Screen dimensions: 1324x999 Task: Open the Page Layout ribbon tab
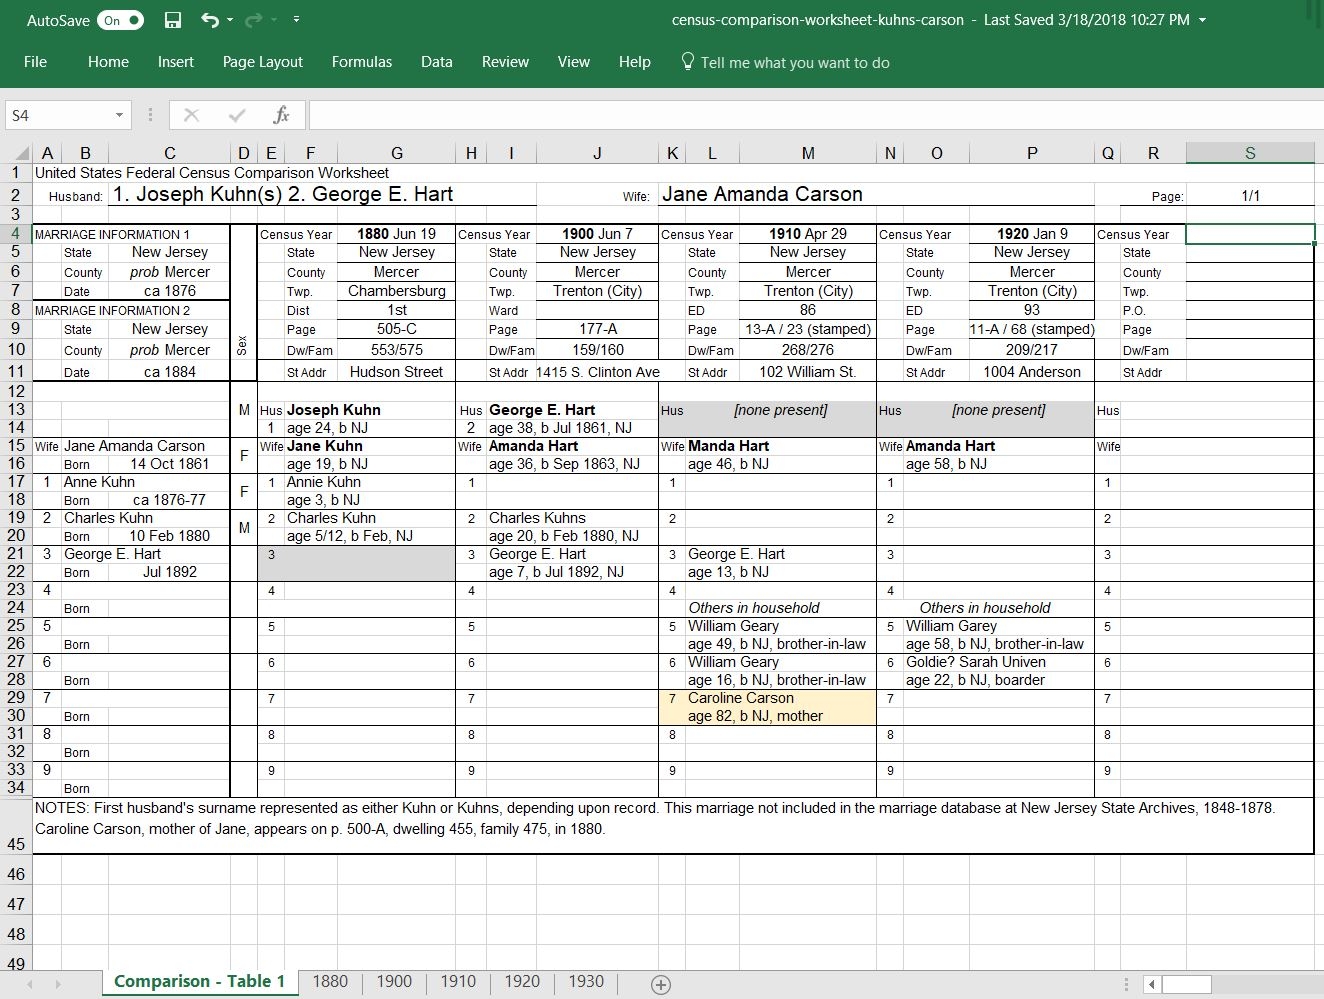coord(262,62)
